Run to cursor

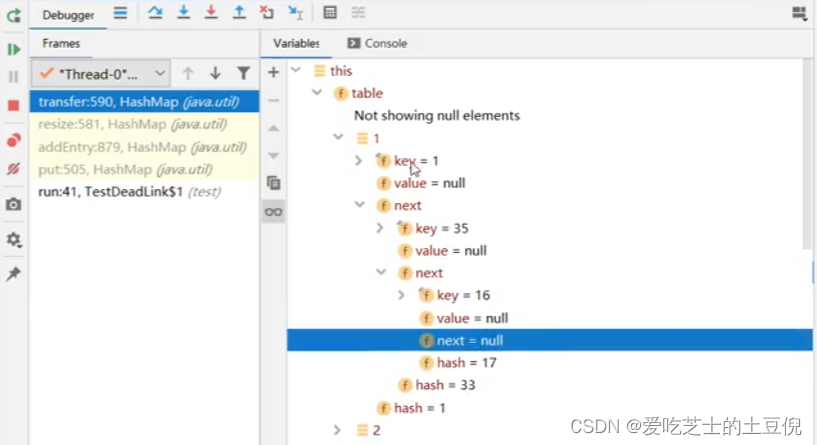(x=295, y=13)
